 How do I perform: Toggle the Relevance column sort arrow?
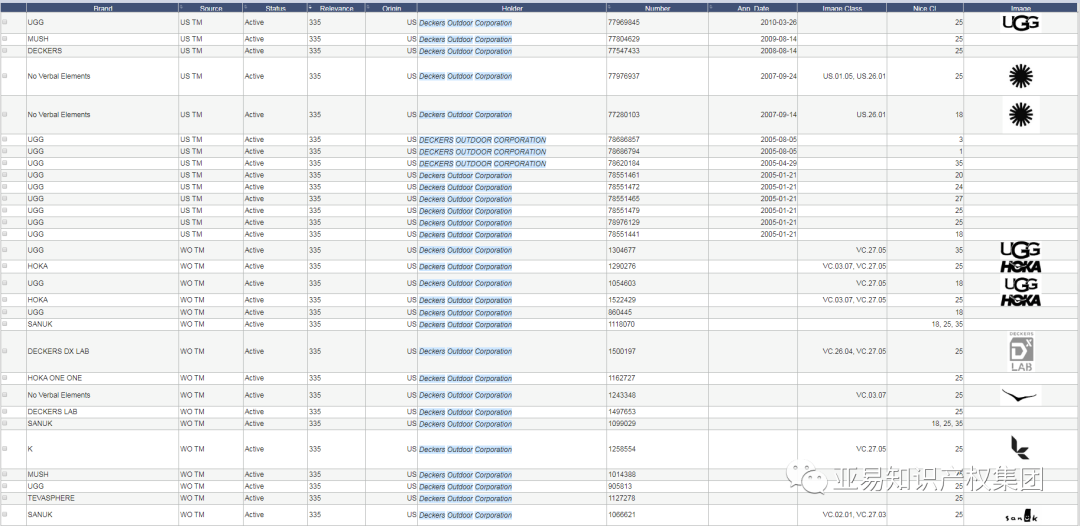click(x=311, y=8)
